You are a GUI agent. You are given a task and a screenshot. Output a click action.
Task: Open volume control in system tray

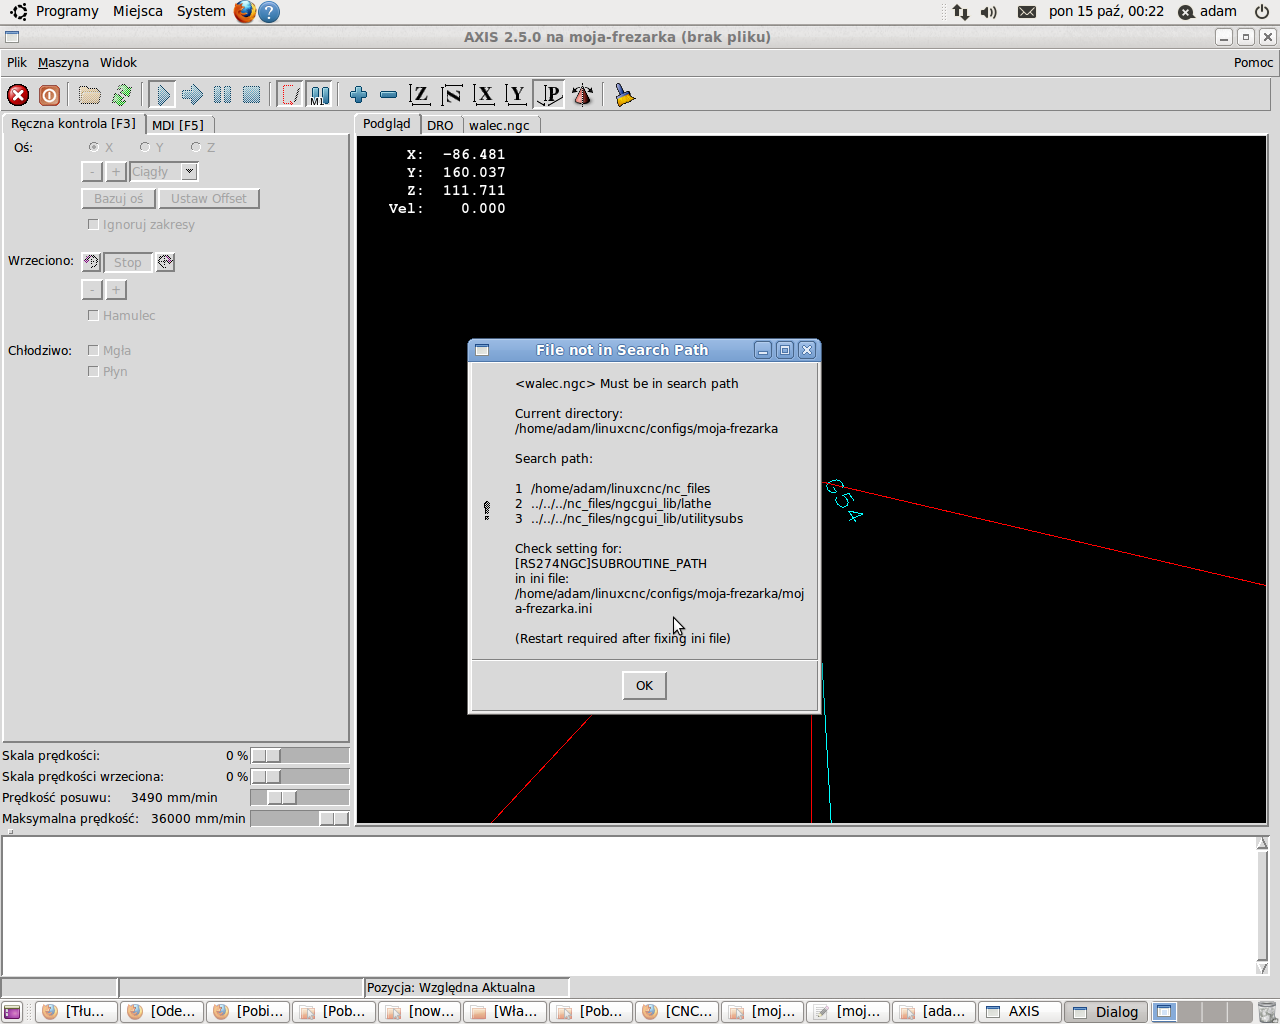click(x=989, y=12)
